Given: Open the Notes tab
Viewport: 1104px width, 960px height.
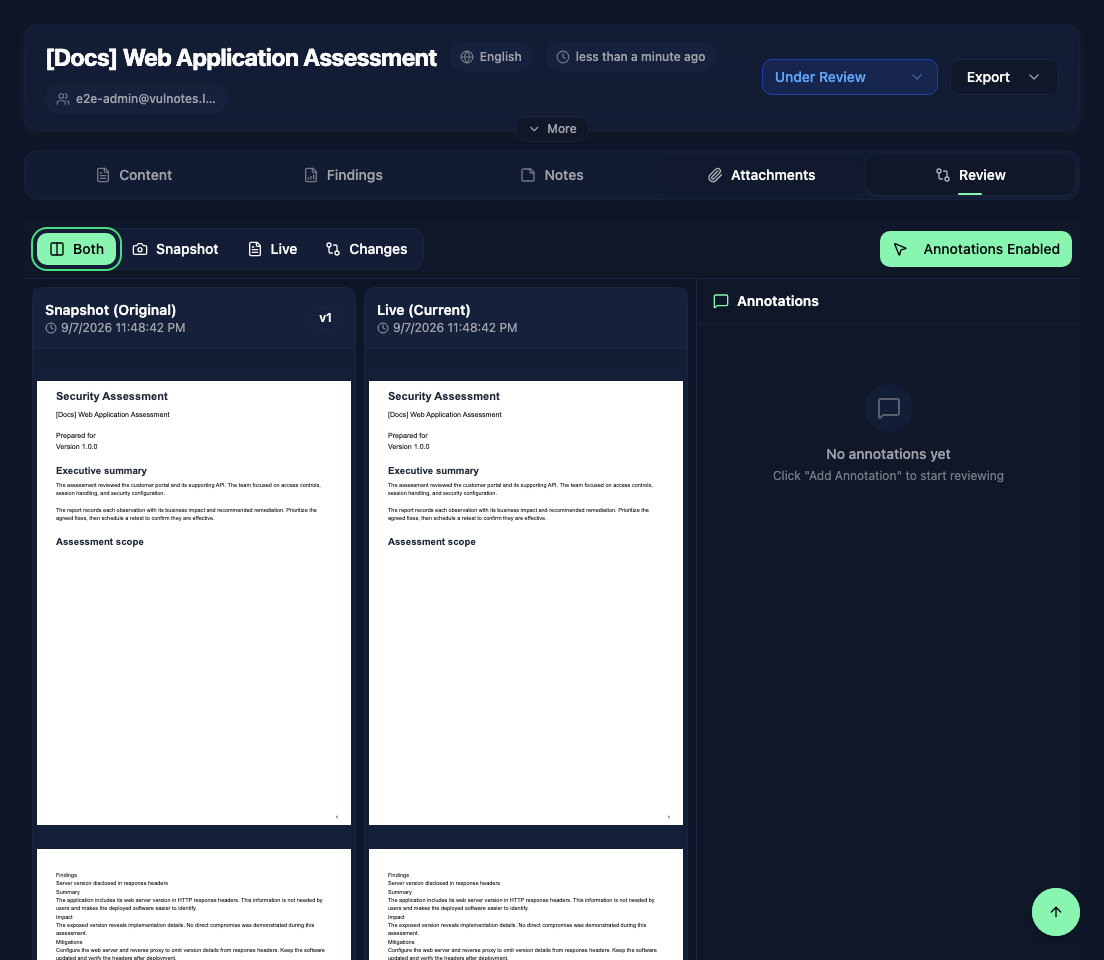Looking at the screenshot, I should pyautogui.click(x=552, y=175).
